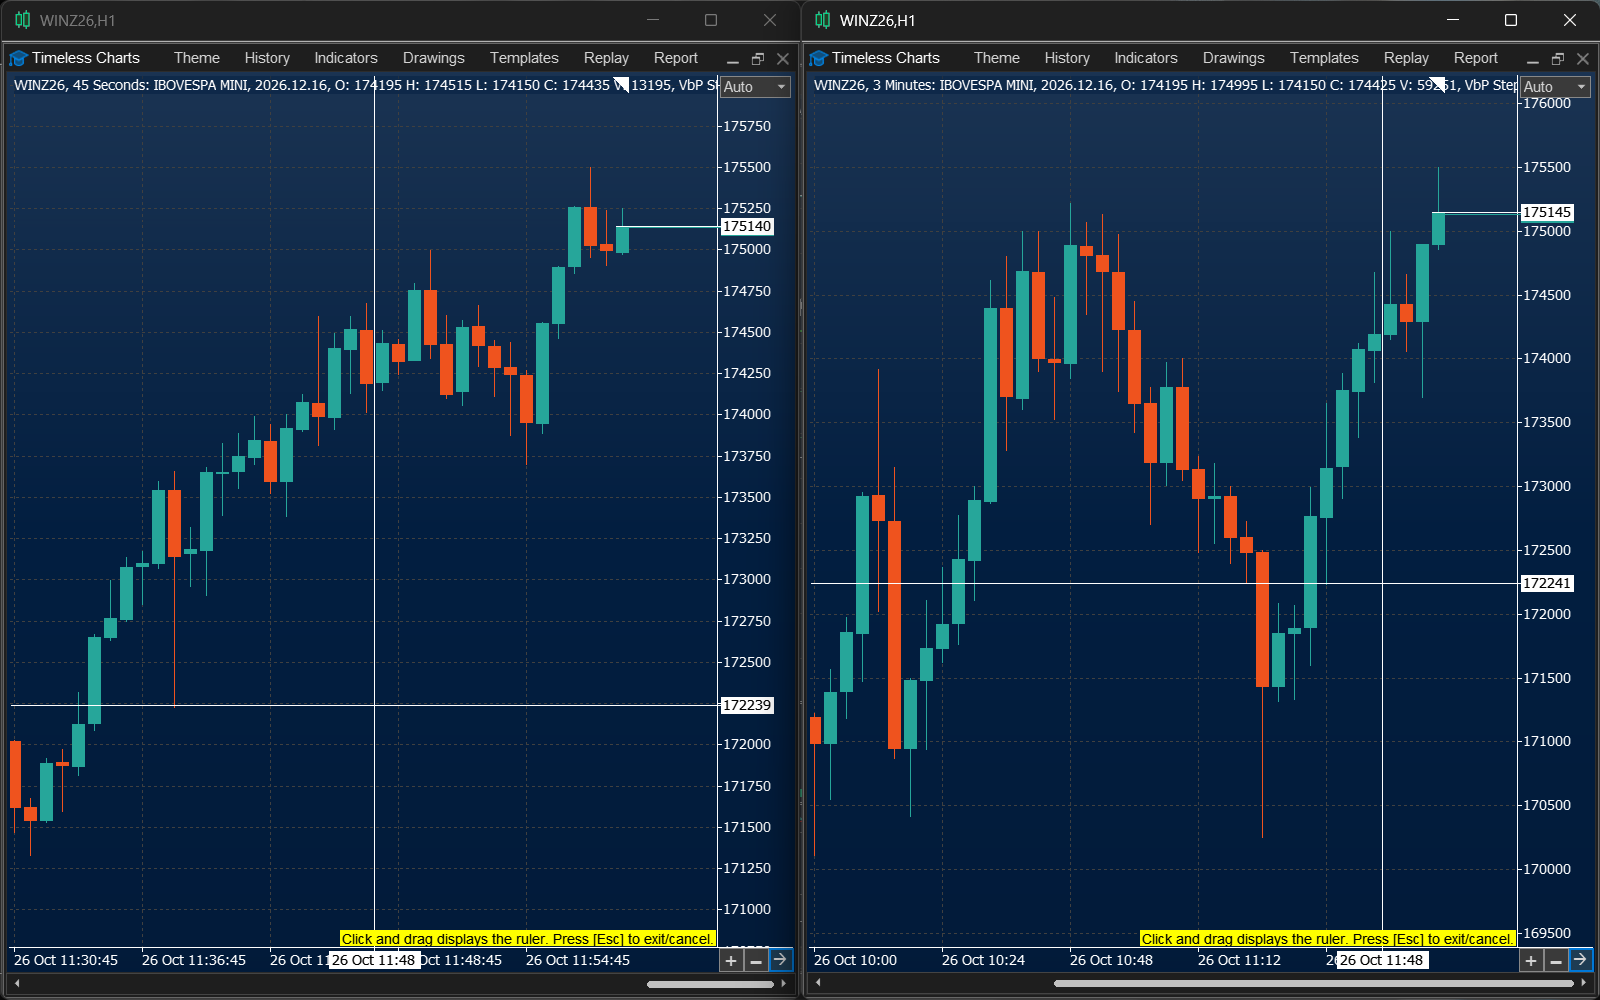Open Templates menu in right chart window
Image resolution: width=1600 pixels, height=1000 pixels.
[1324, 58]
